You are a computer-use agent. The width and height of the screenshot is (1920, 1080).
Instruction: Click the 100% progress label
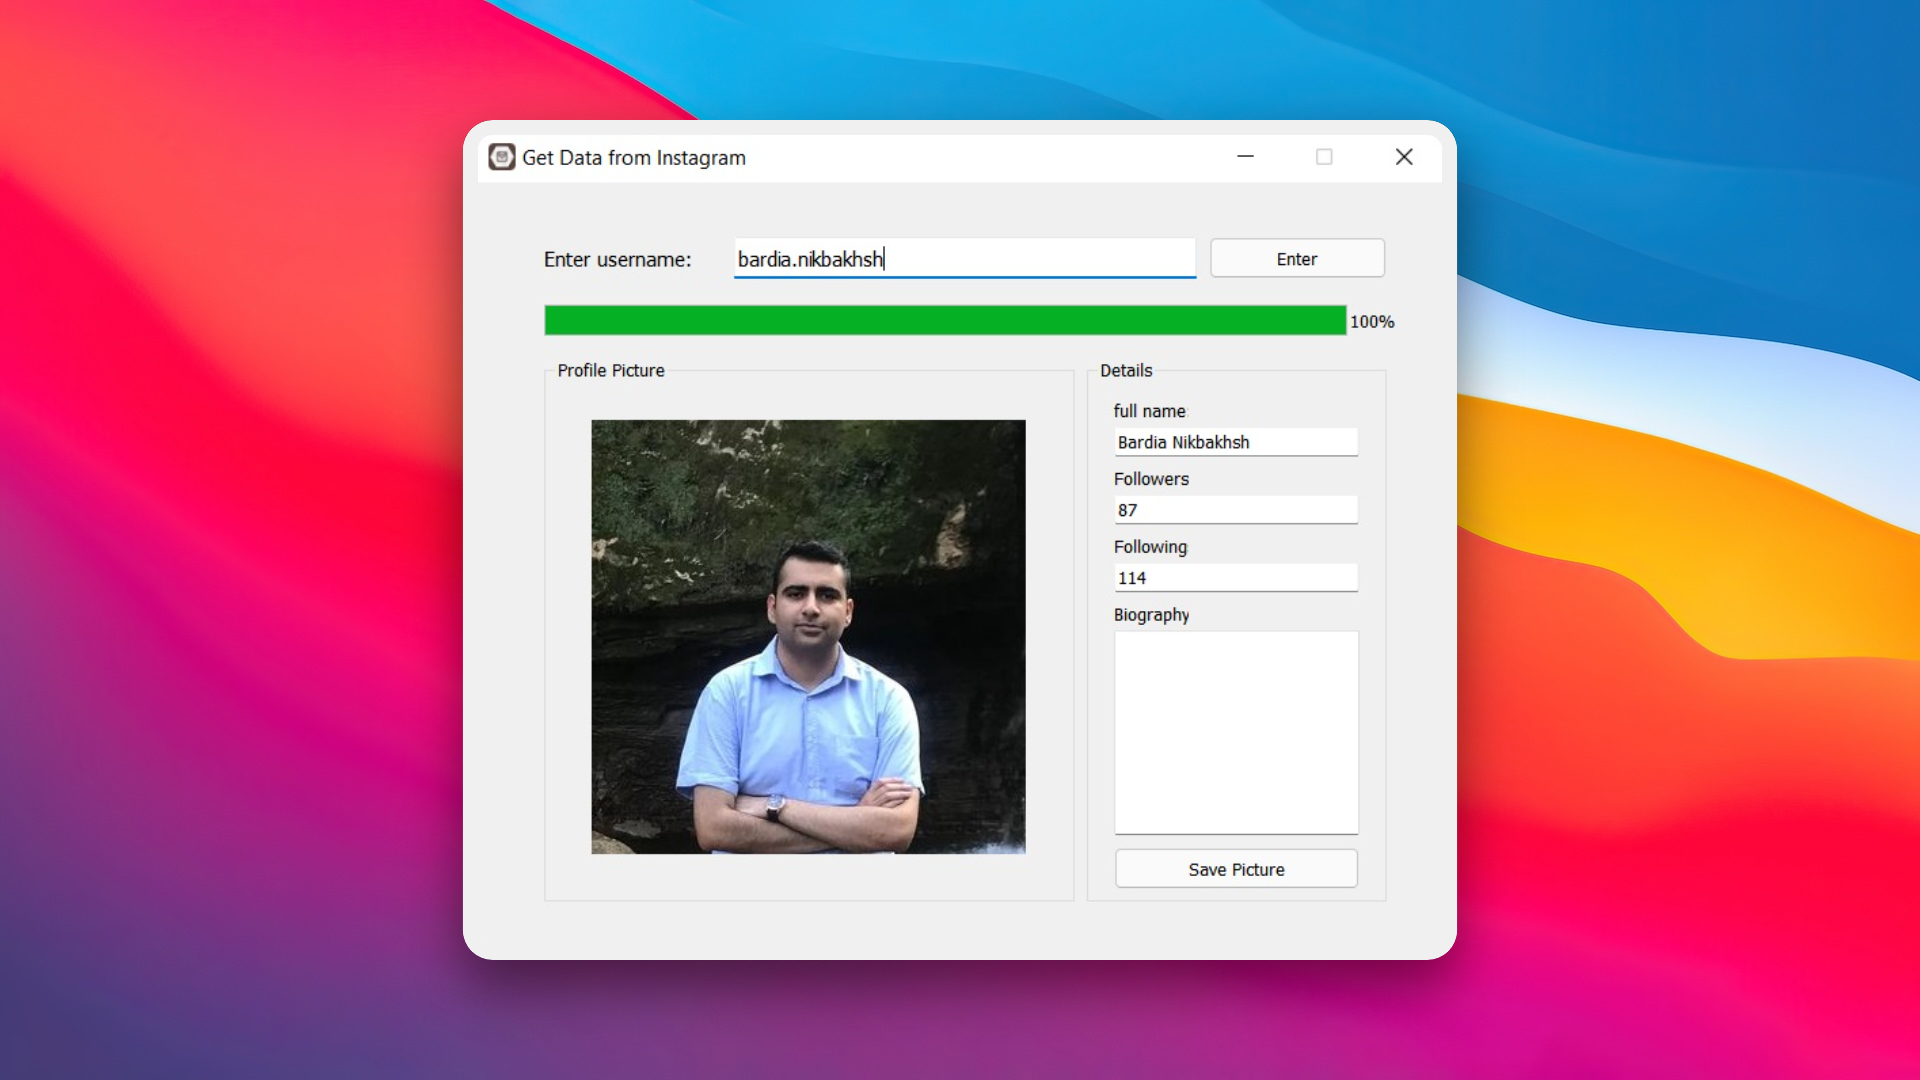coord(1372,322)
